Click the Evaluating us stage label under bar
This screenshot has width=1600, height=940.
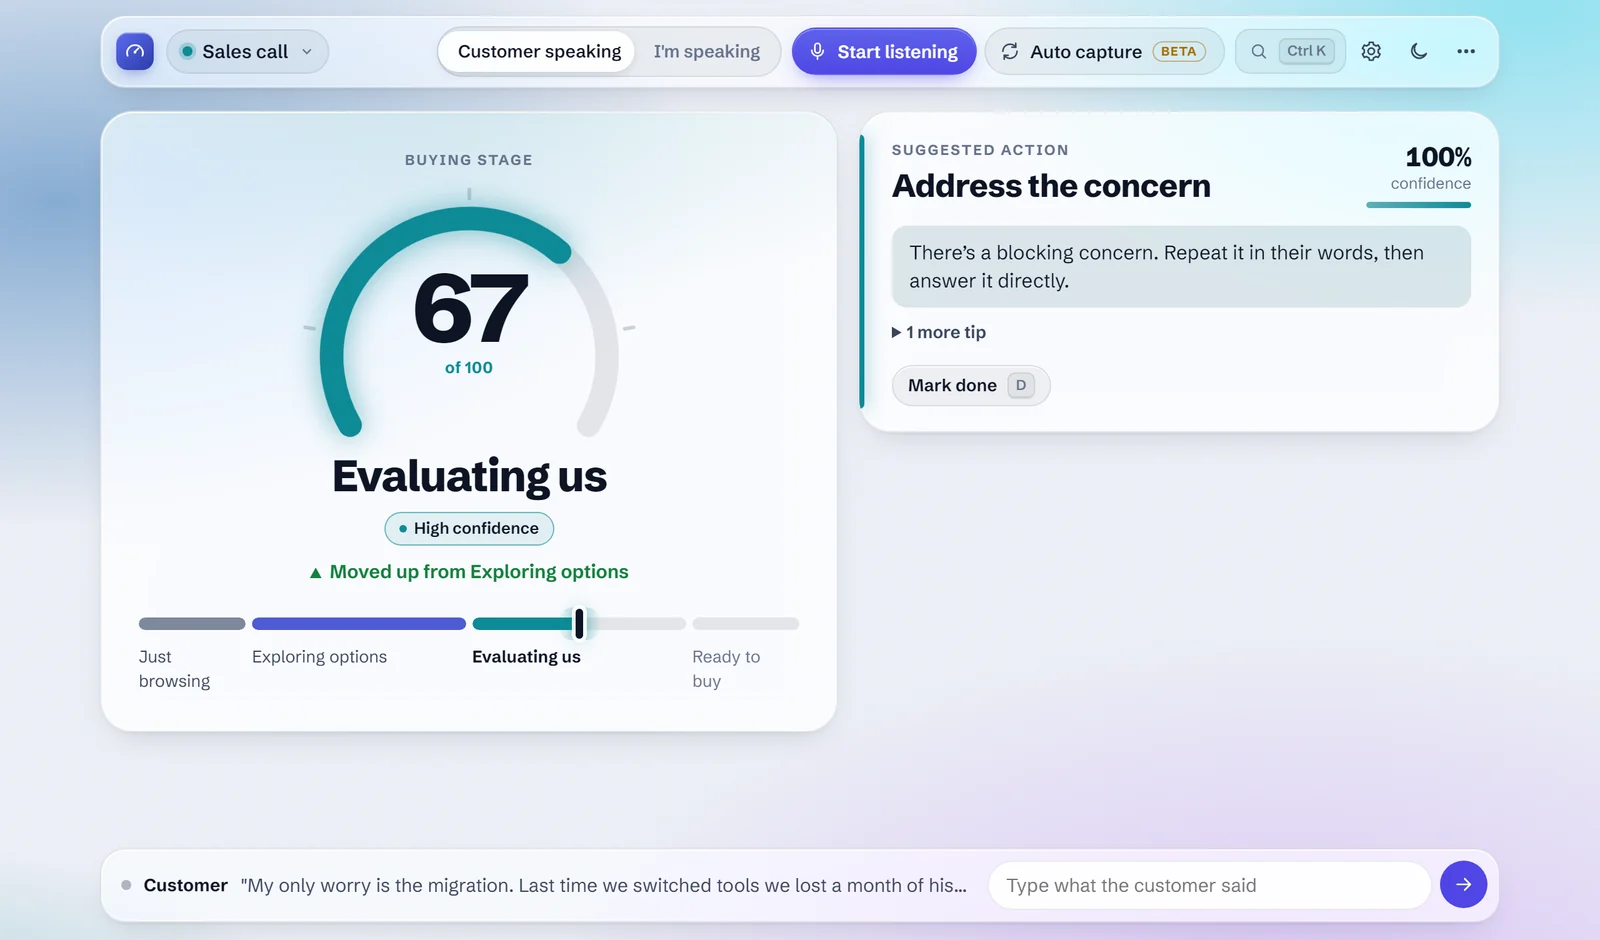tap(526, 657)
